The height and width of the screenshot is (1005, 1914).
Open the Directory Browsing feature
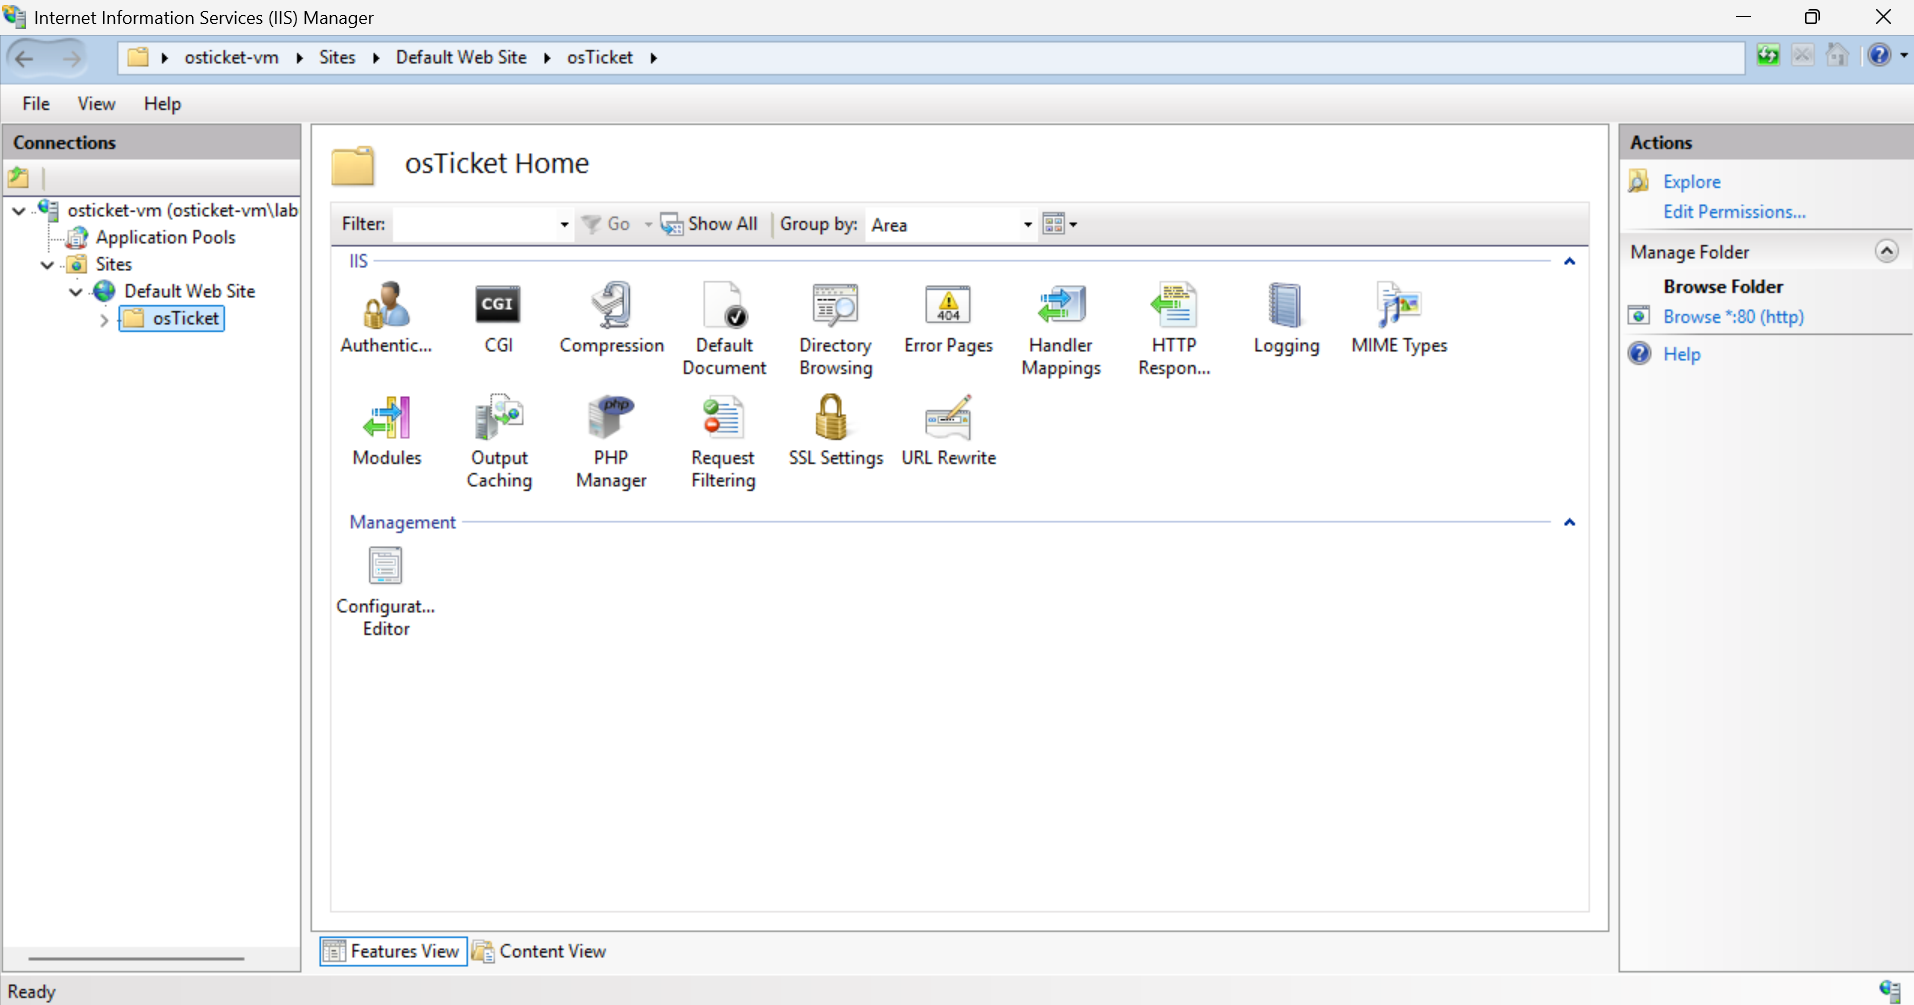(836, 329)
